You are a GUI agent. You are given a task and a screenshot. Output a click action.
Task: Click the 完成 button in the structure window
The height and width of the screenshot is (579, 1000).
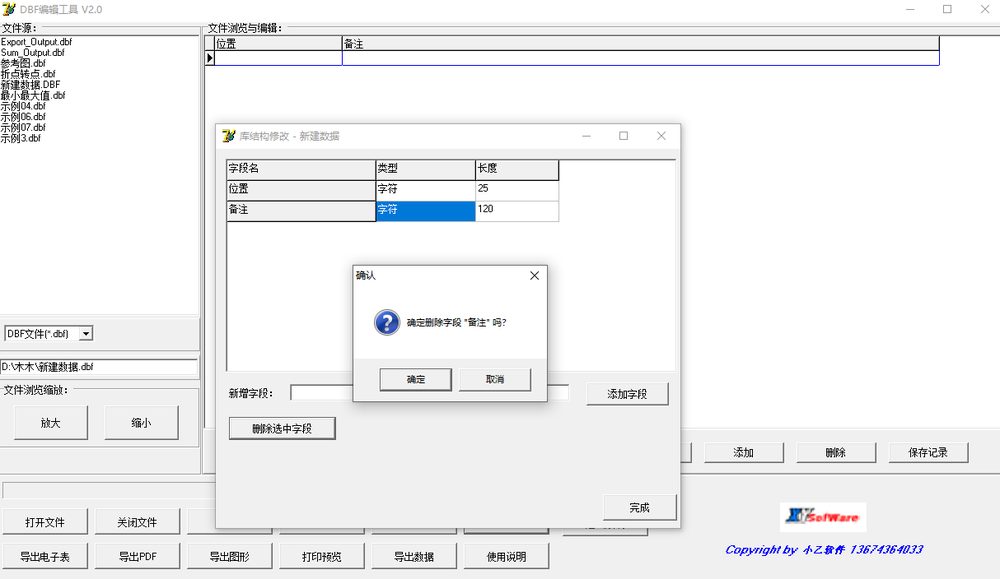point(640,508)
